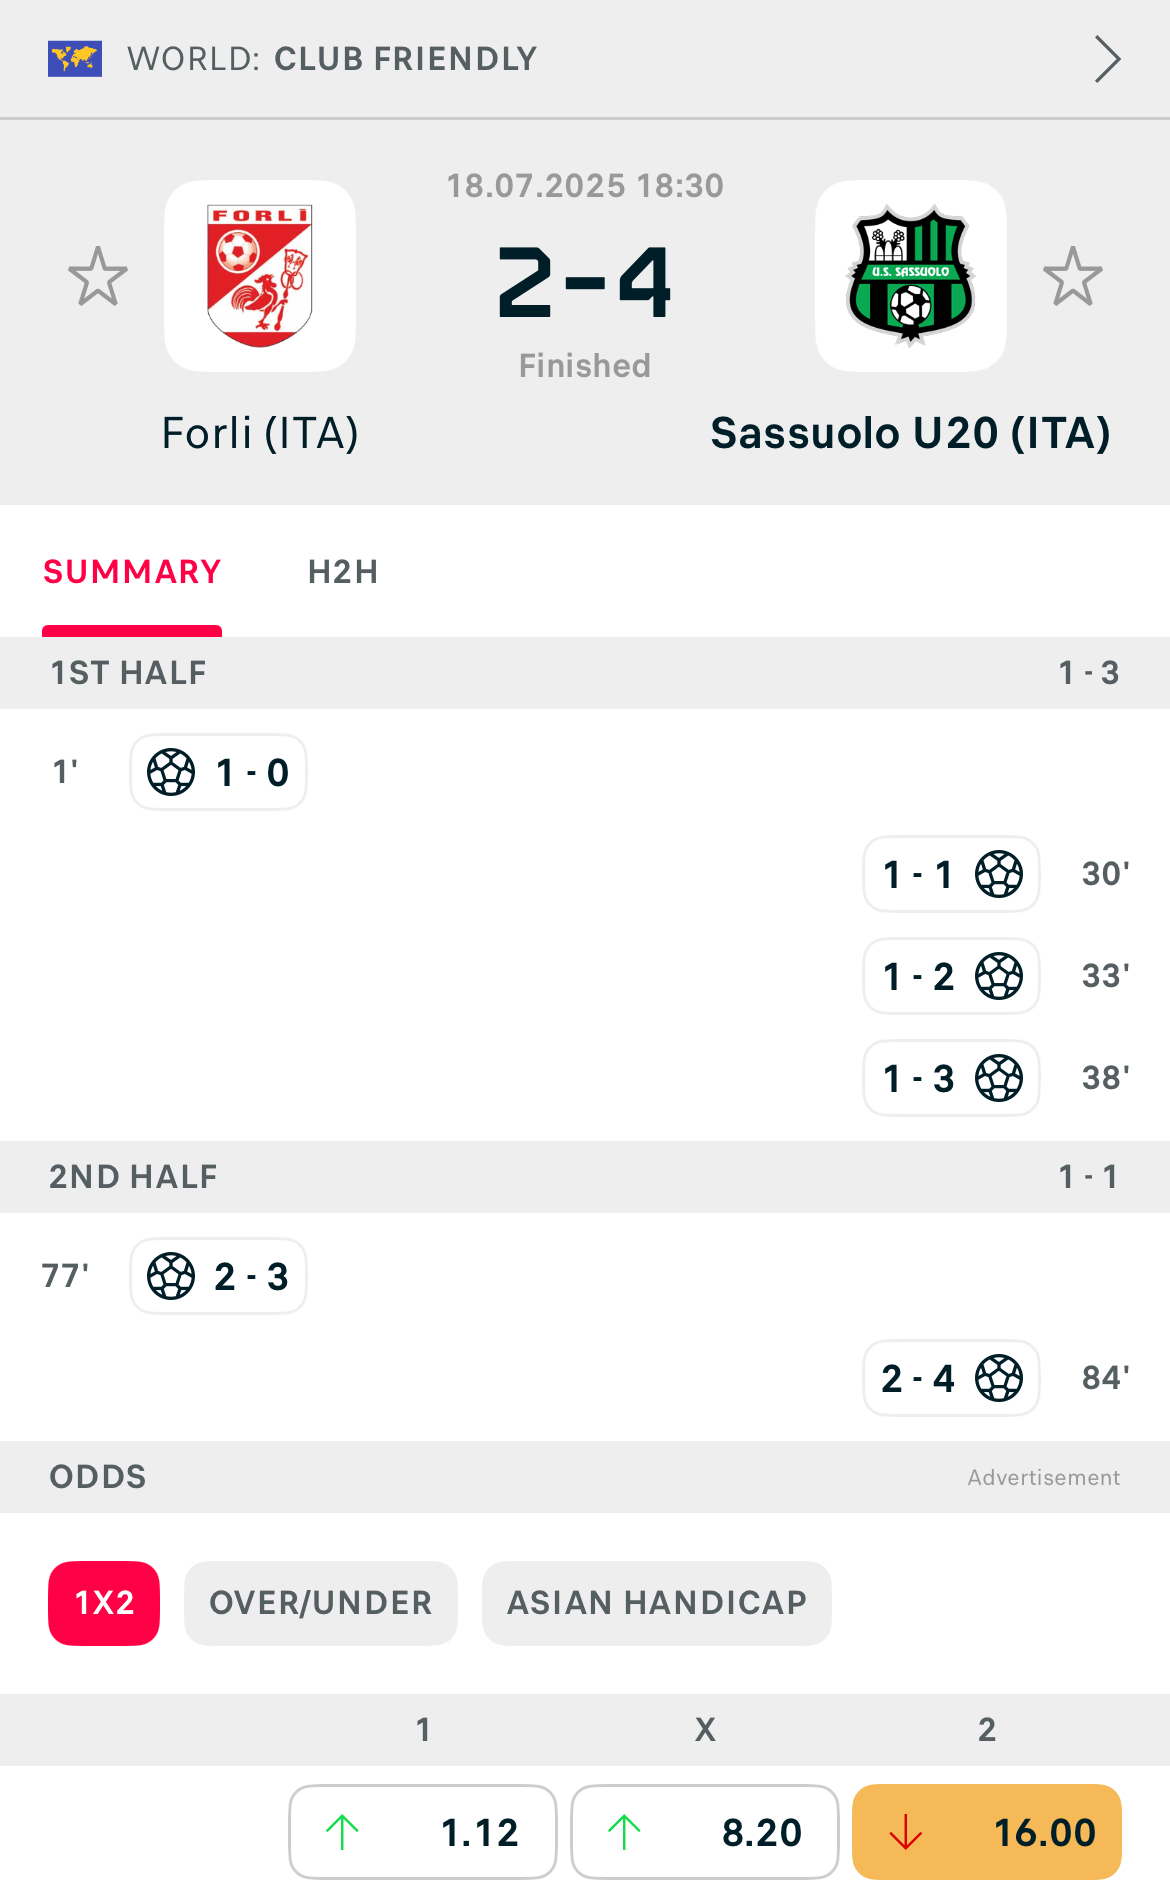Click the 33' goal 1-2 ball icon
This screenshot has height=1902, width=1170.
coord(999,976)
